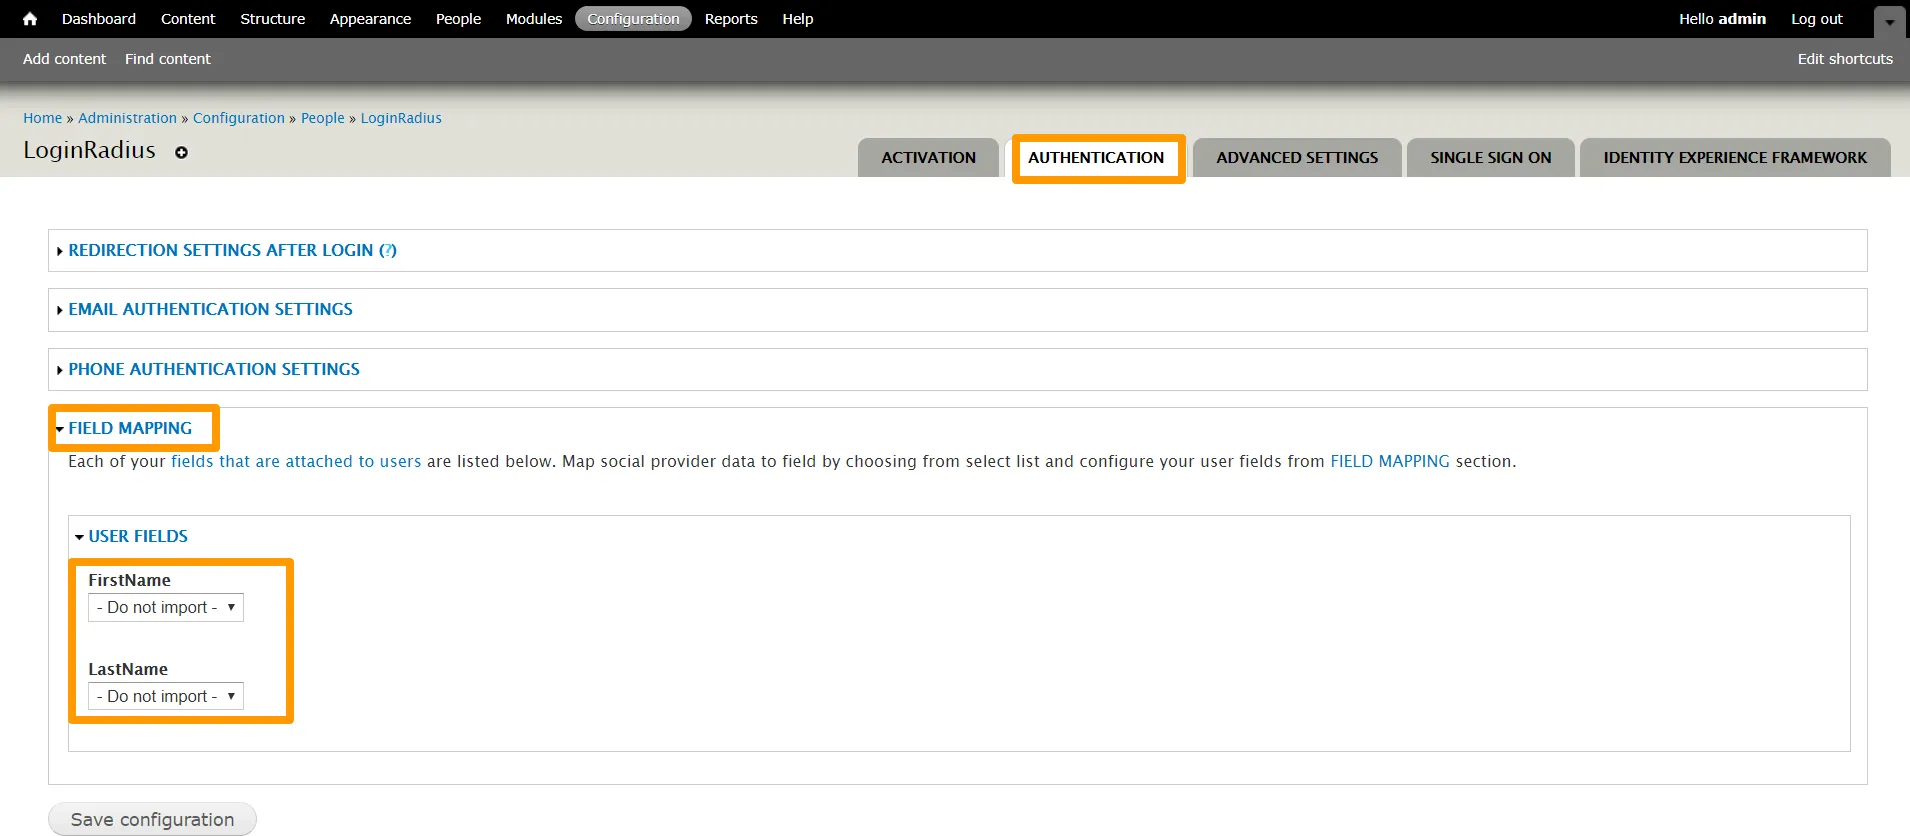Click the add-to-shortcuts plus icon beside LoginRadius
This screenshot has width=1910, height=836.
point(181,153)
